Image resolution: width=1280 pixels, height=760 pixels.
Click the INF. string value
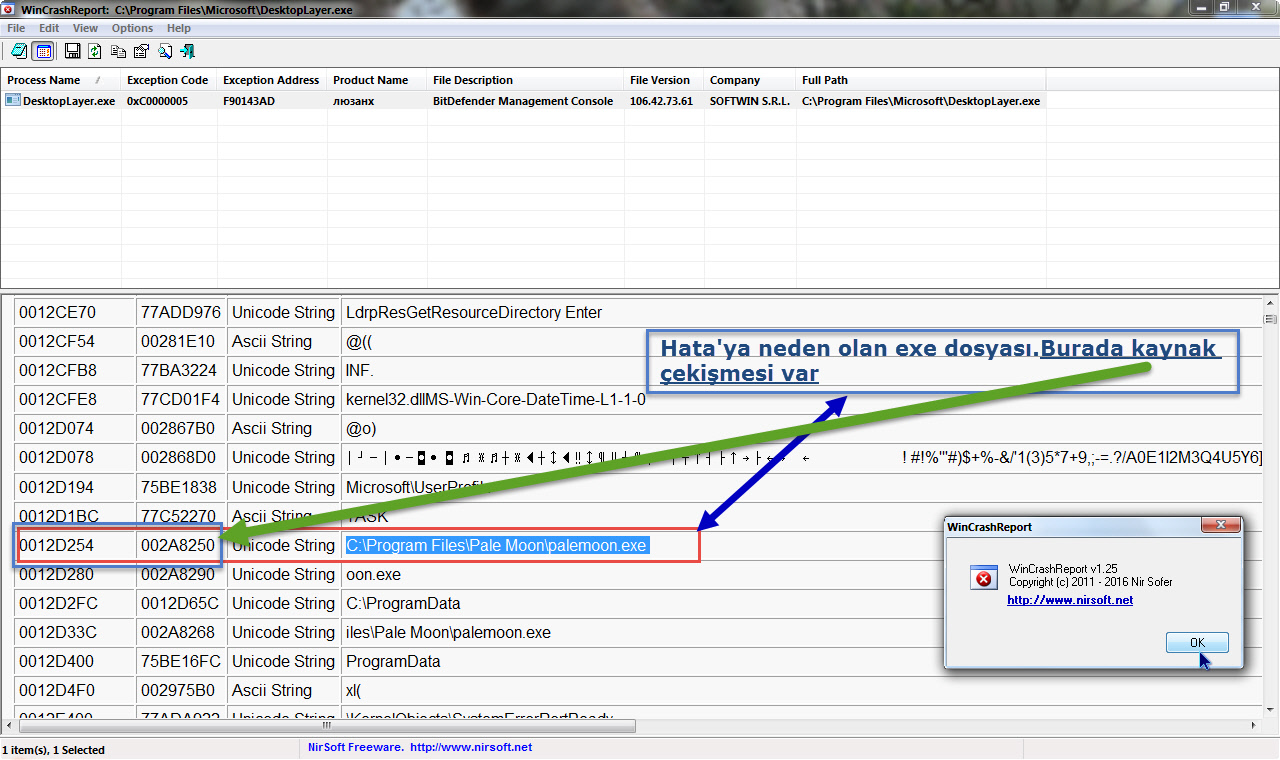[360, 371]
